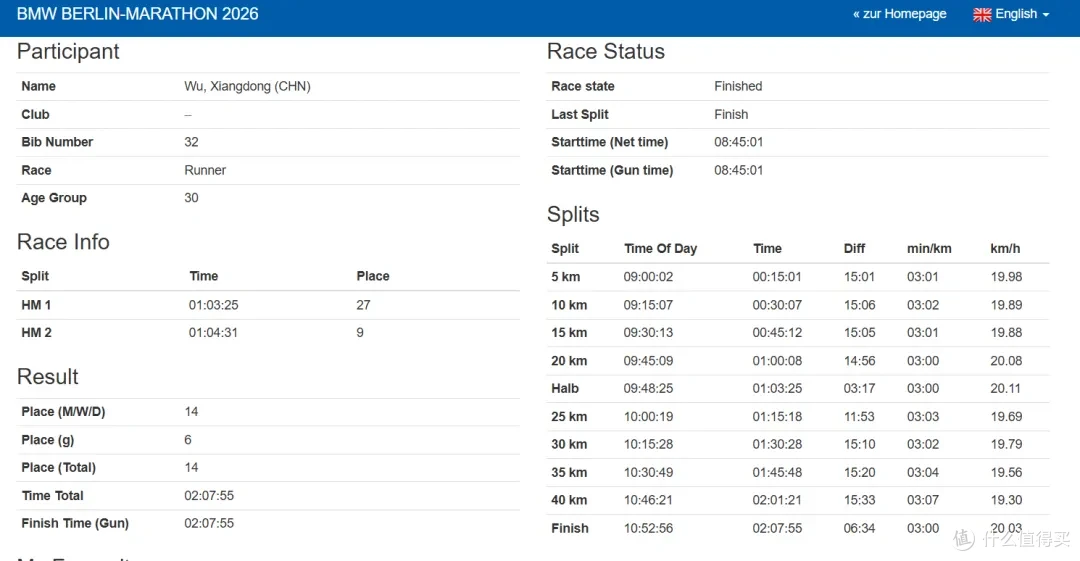
Task: Click the 10 km time of day 09:15:07
Action: click(x=648, y=305)
